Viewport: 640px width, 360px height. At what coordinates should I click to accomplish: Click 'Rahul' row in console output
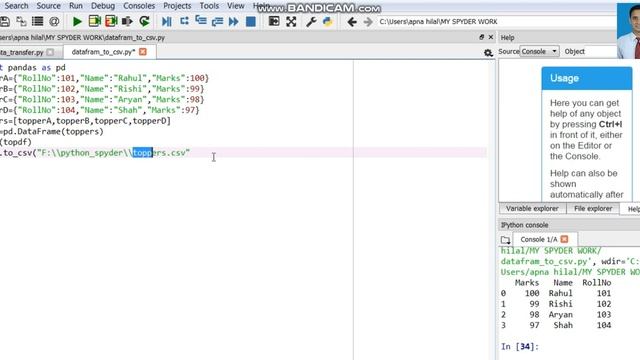556,293
